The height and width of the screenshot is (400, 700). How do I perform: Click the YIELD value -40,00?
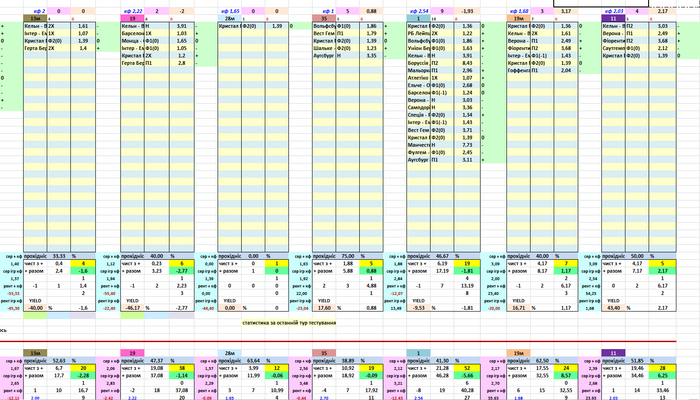[35, 308]
